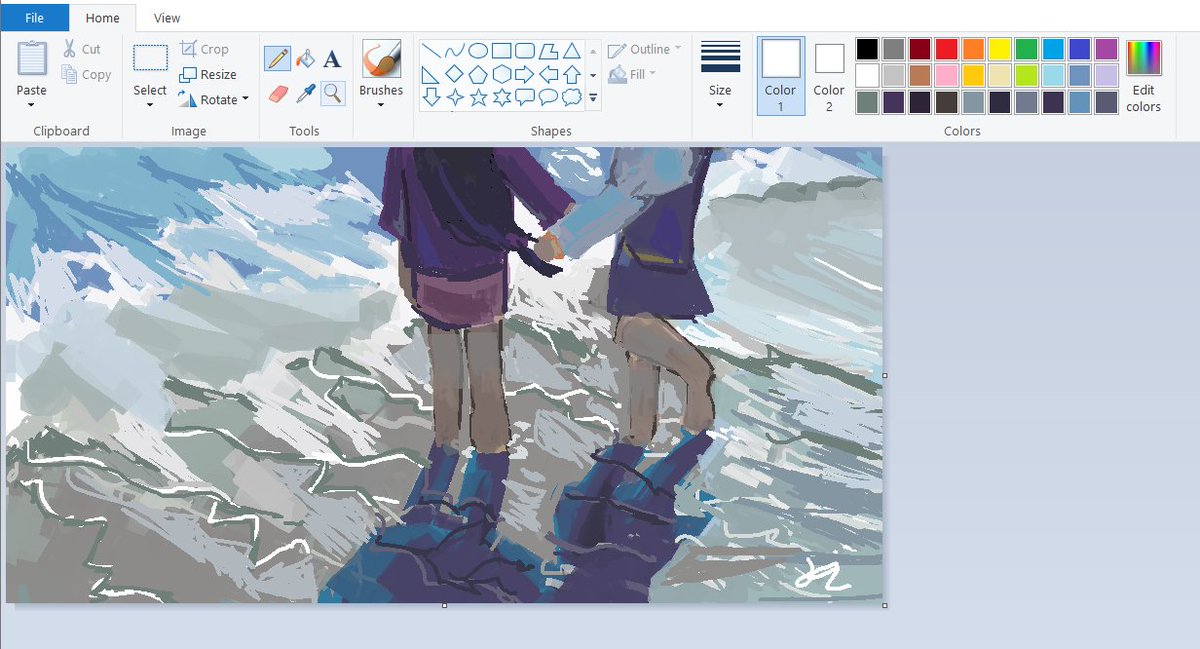Open the Select dropdown arrow
The image size is (1200, 649).
(150, 104)
